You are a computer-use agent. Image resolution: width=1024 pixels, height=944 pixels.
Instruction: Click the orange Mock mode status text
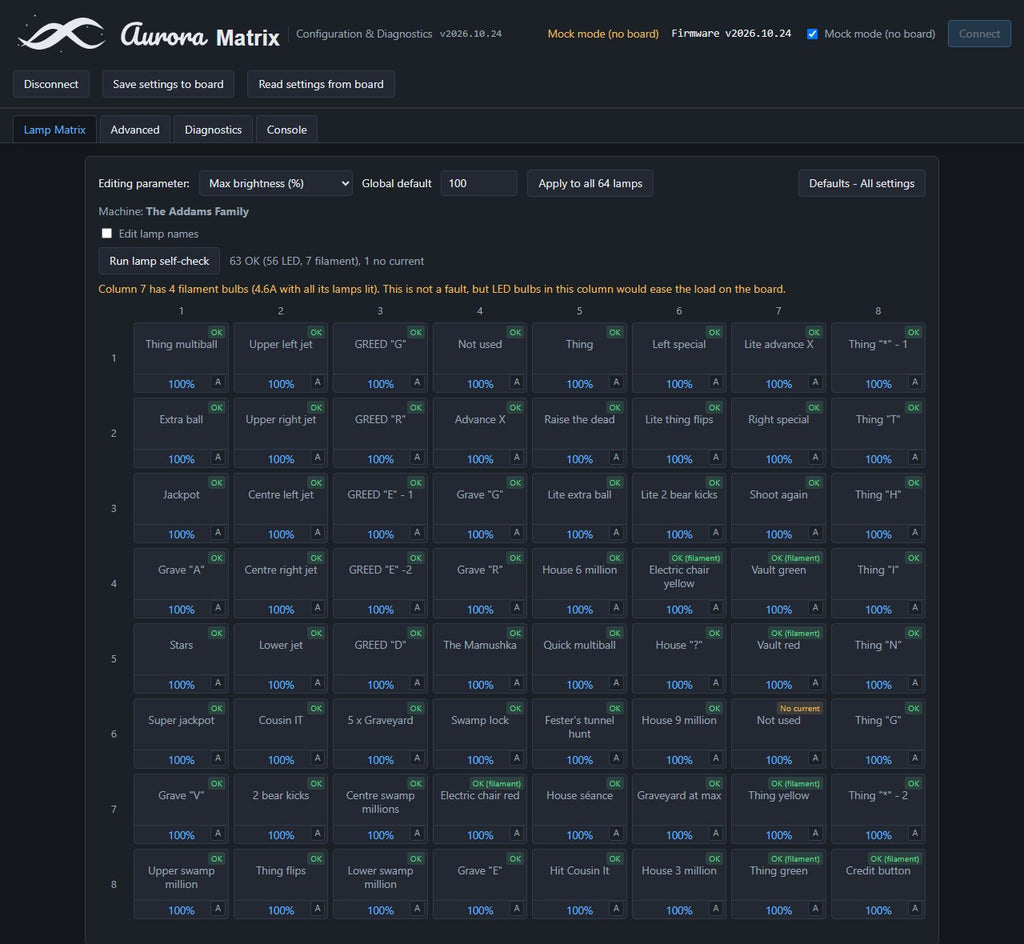pos(603,34)
